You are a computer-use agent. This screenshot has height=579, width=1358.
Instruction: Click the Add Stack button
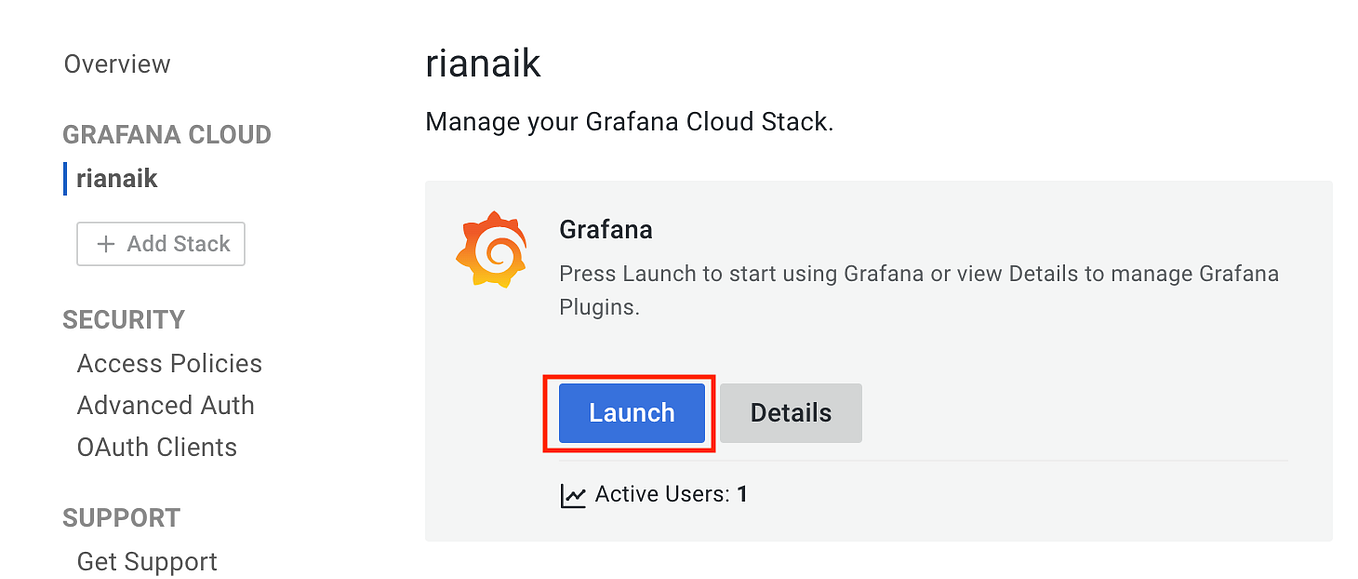point(160,243)
